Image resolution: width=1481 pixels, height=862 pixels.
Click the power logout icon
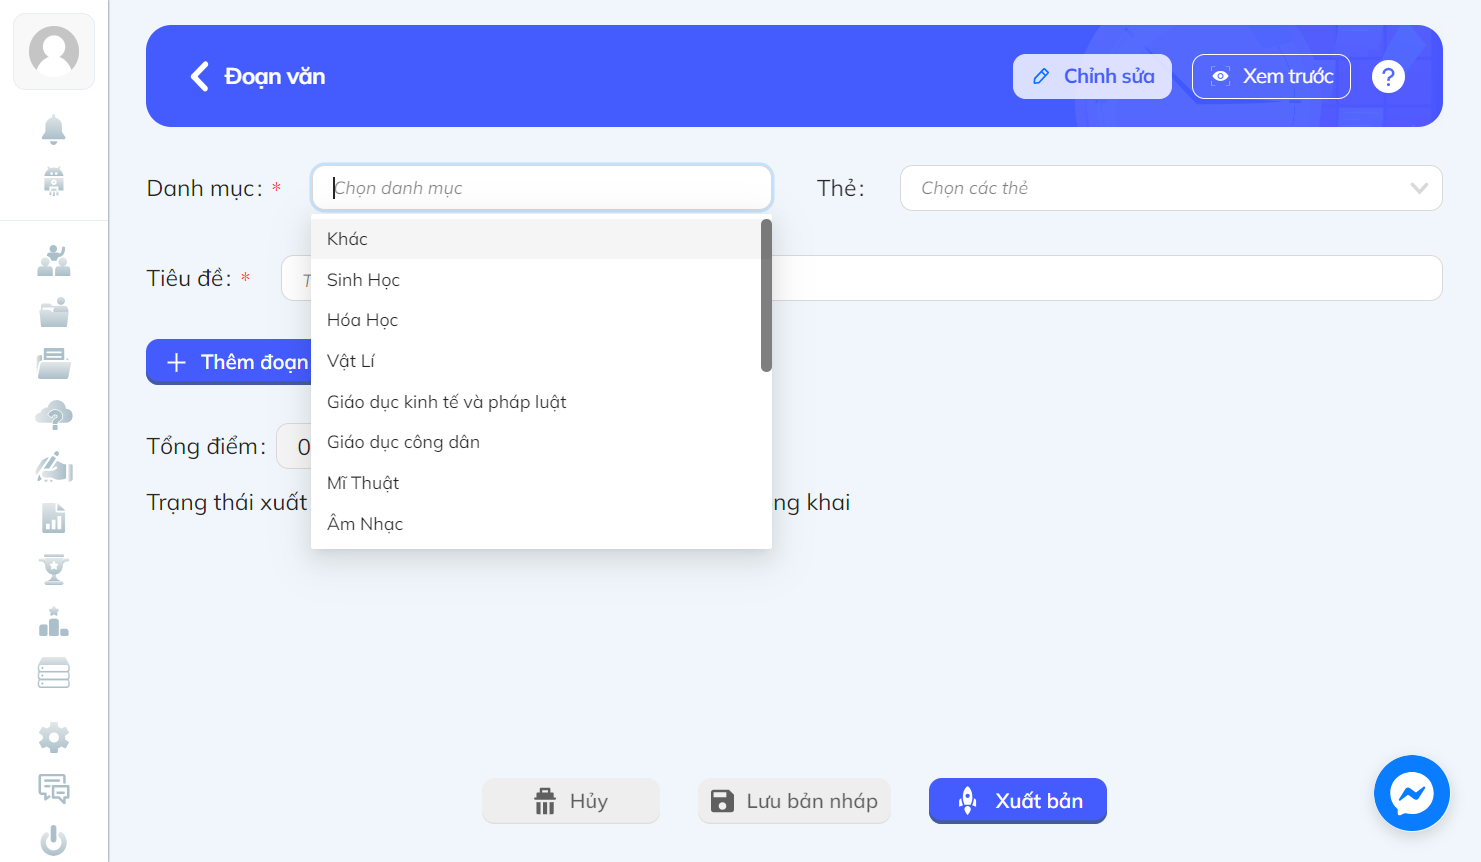pyautogui.click(x=54, y=840)
